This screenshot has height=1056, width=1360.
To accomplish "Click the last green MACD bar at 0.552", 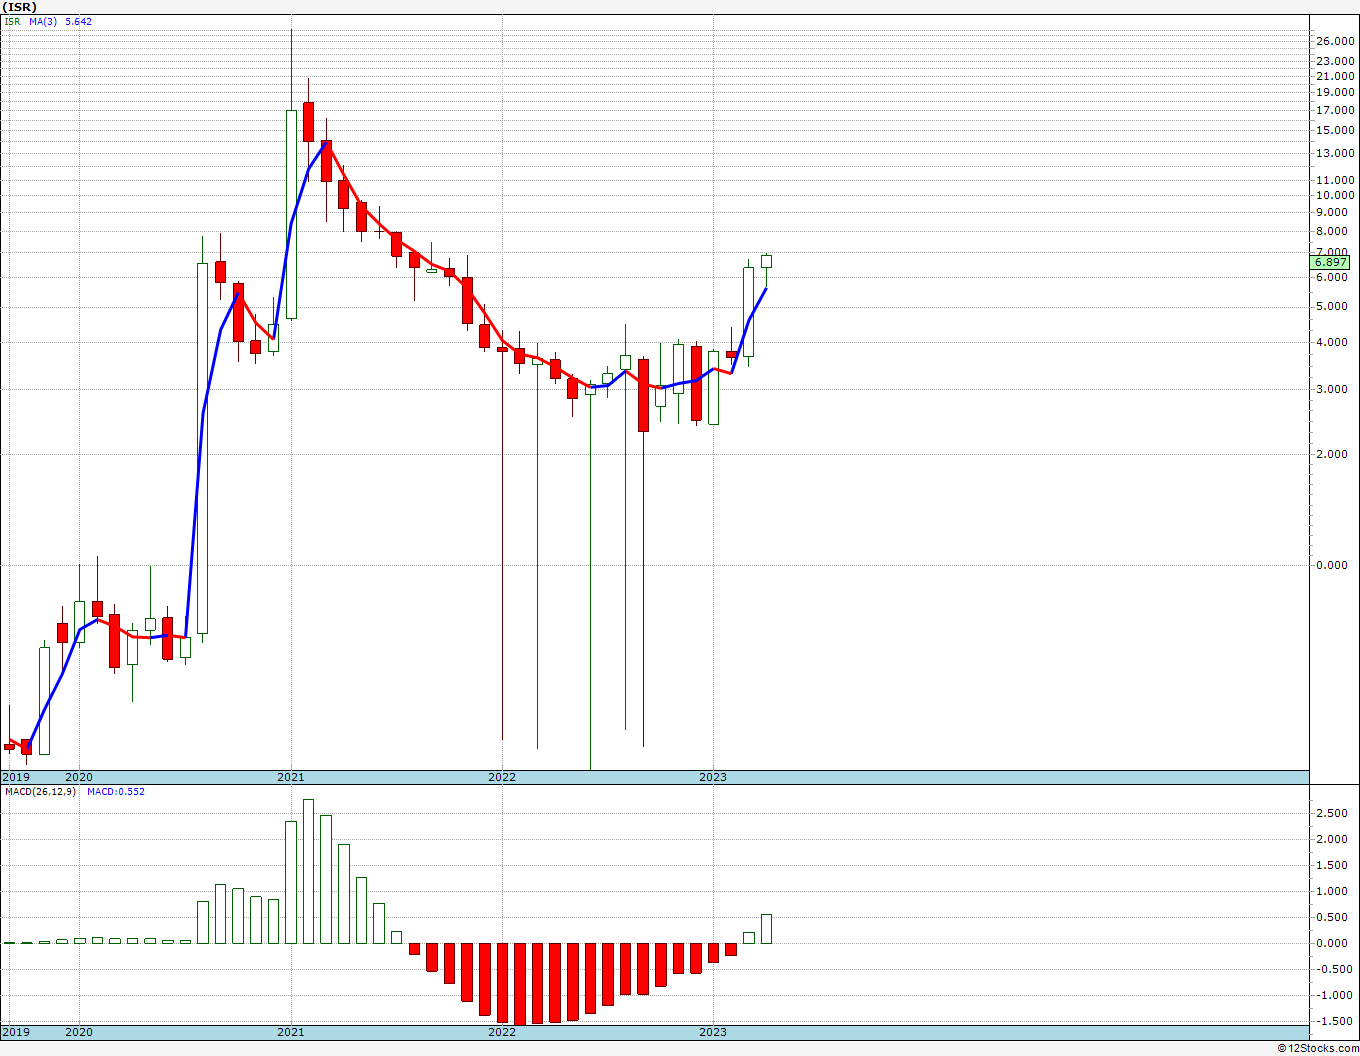I will pyautogui.click(x=767, y=929).
